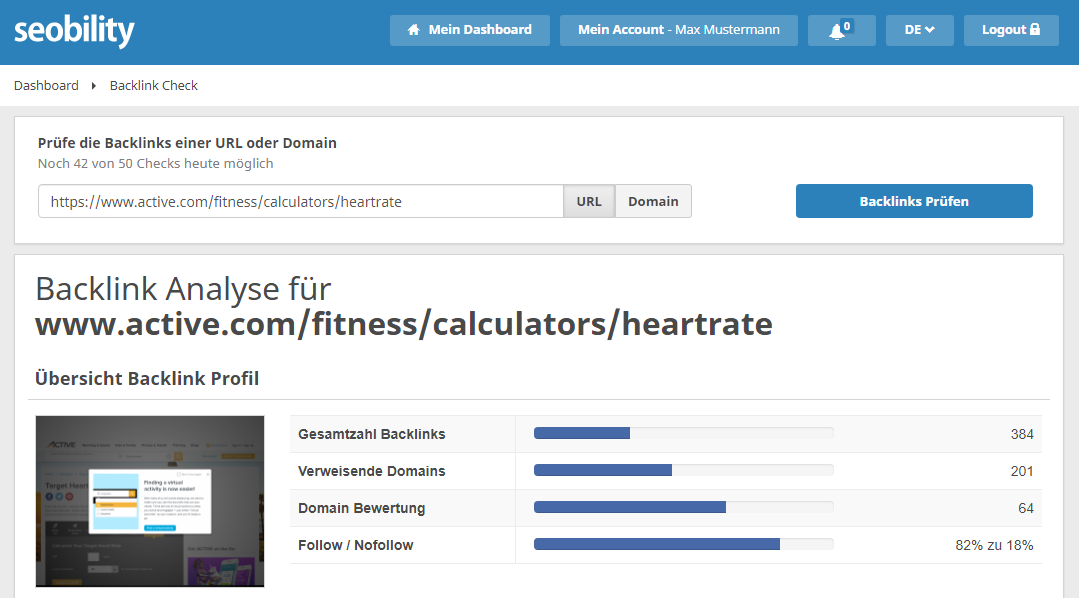
Task: Select the Follow / Nofollow label
Action: [356, 545]
